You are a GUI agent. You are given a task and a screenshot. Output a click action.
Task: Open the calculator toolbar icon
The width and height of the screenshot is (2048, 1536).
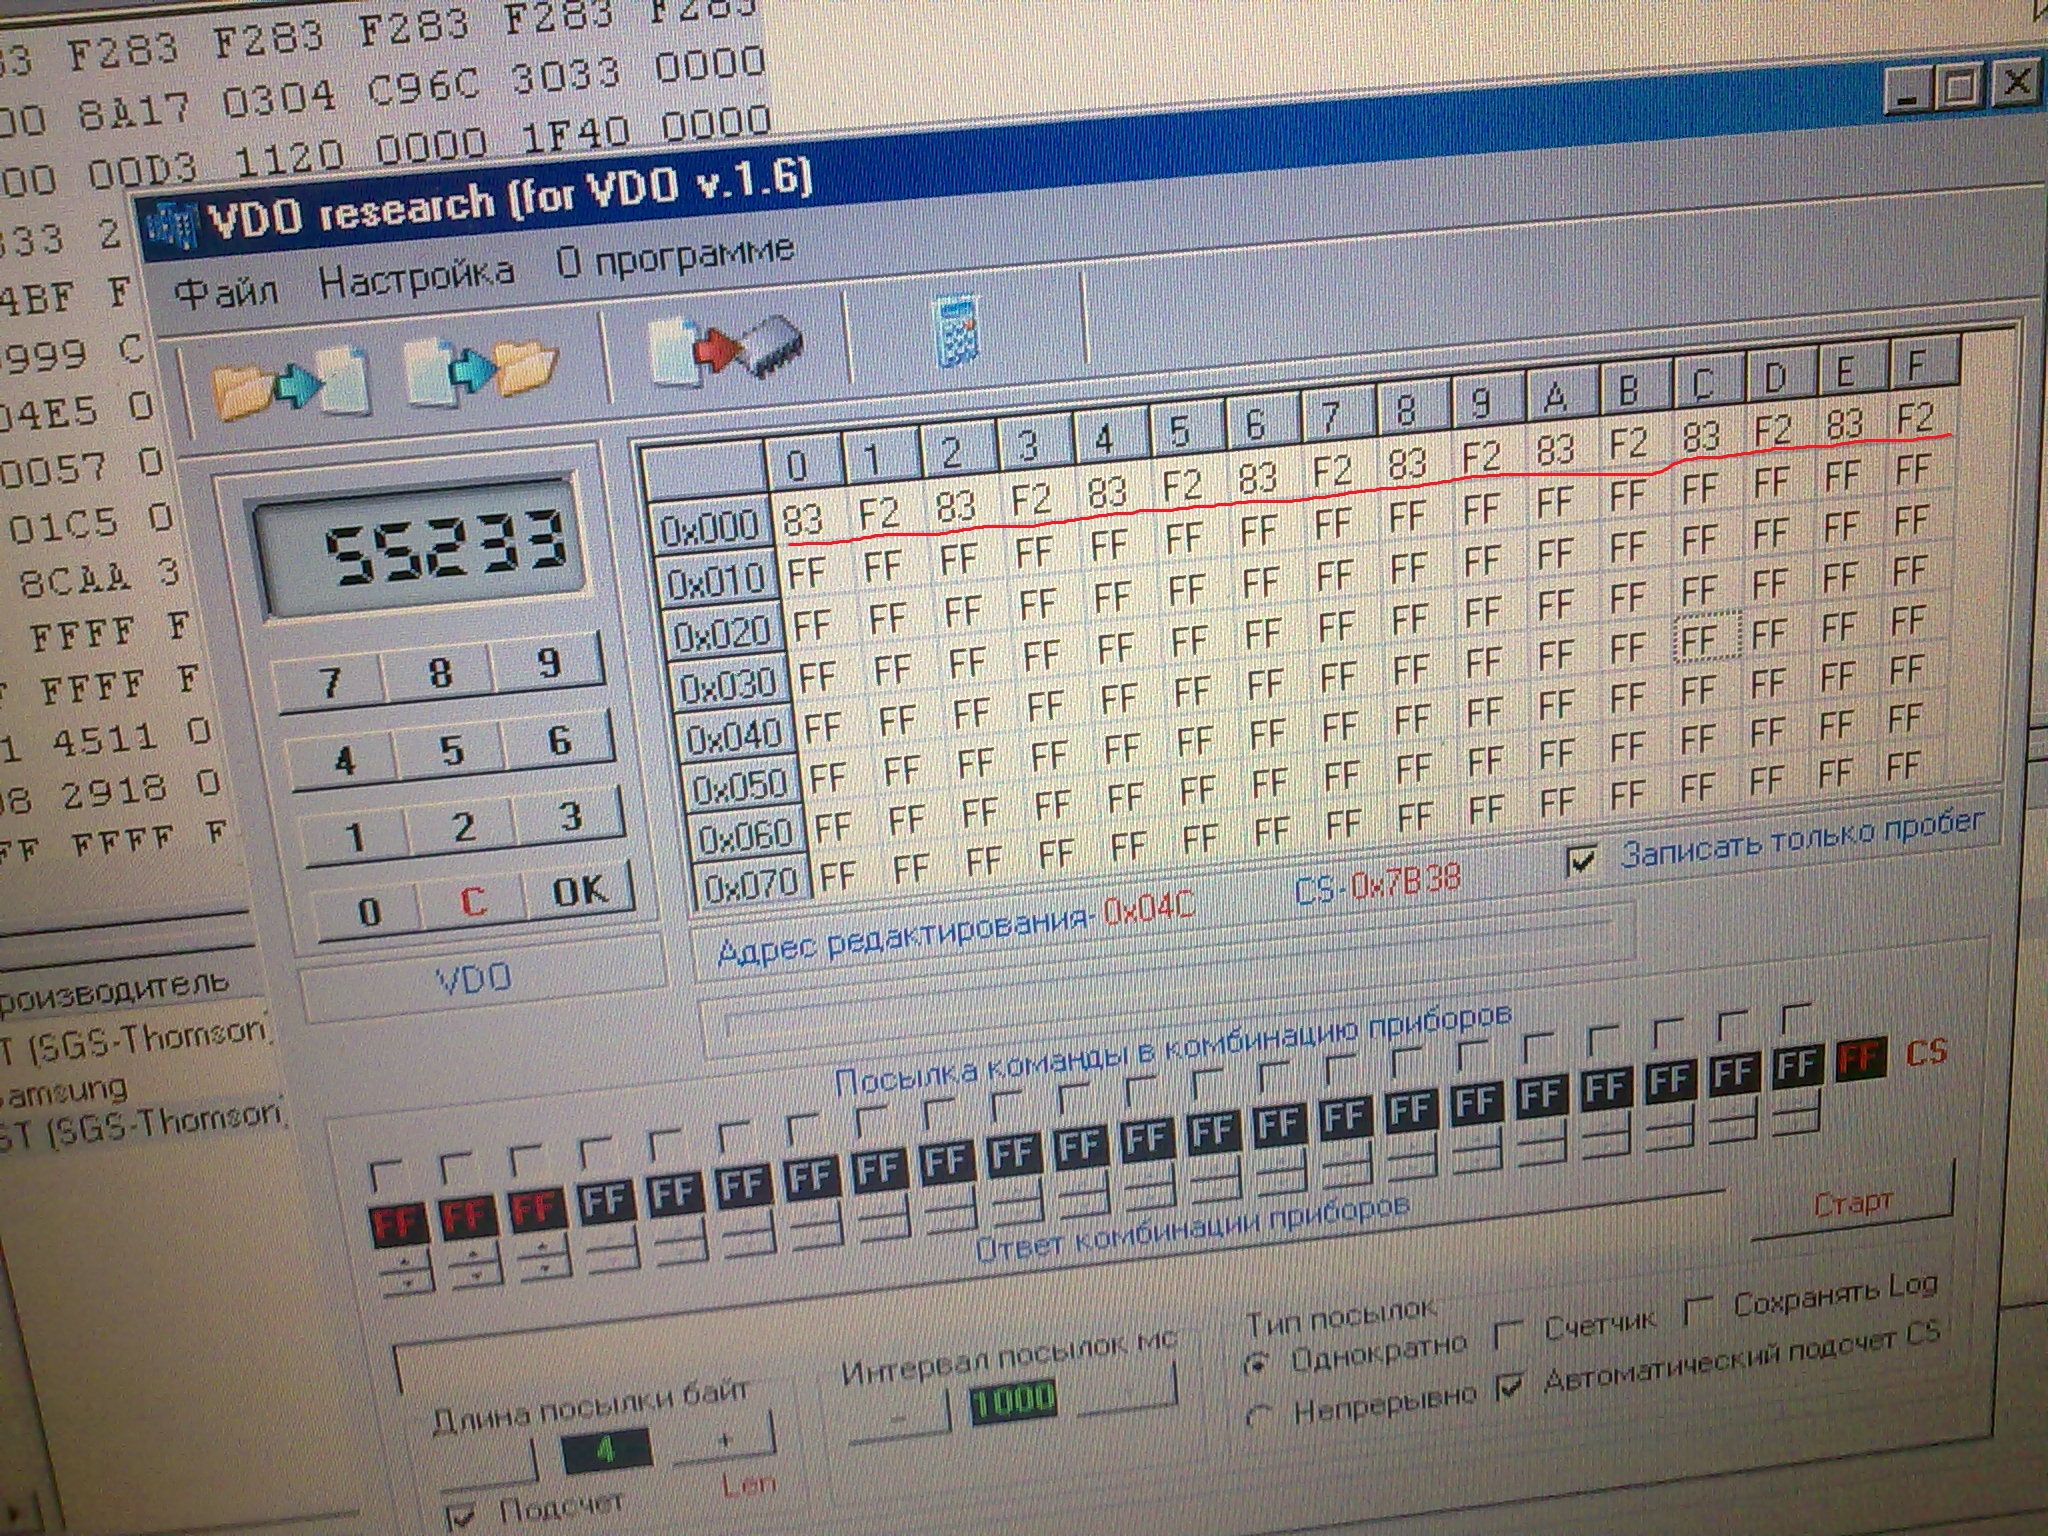(x=958, y=332)
